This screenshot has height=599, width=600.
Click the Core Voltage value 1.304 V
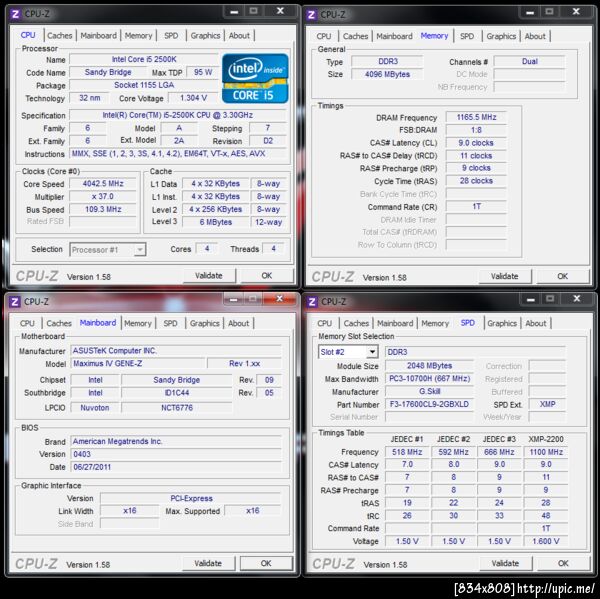pyautogui.click(x=194, y=98)
